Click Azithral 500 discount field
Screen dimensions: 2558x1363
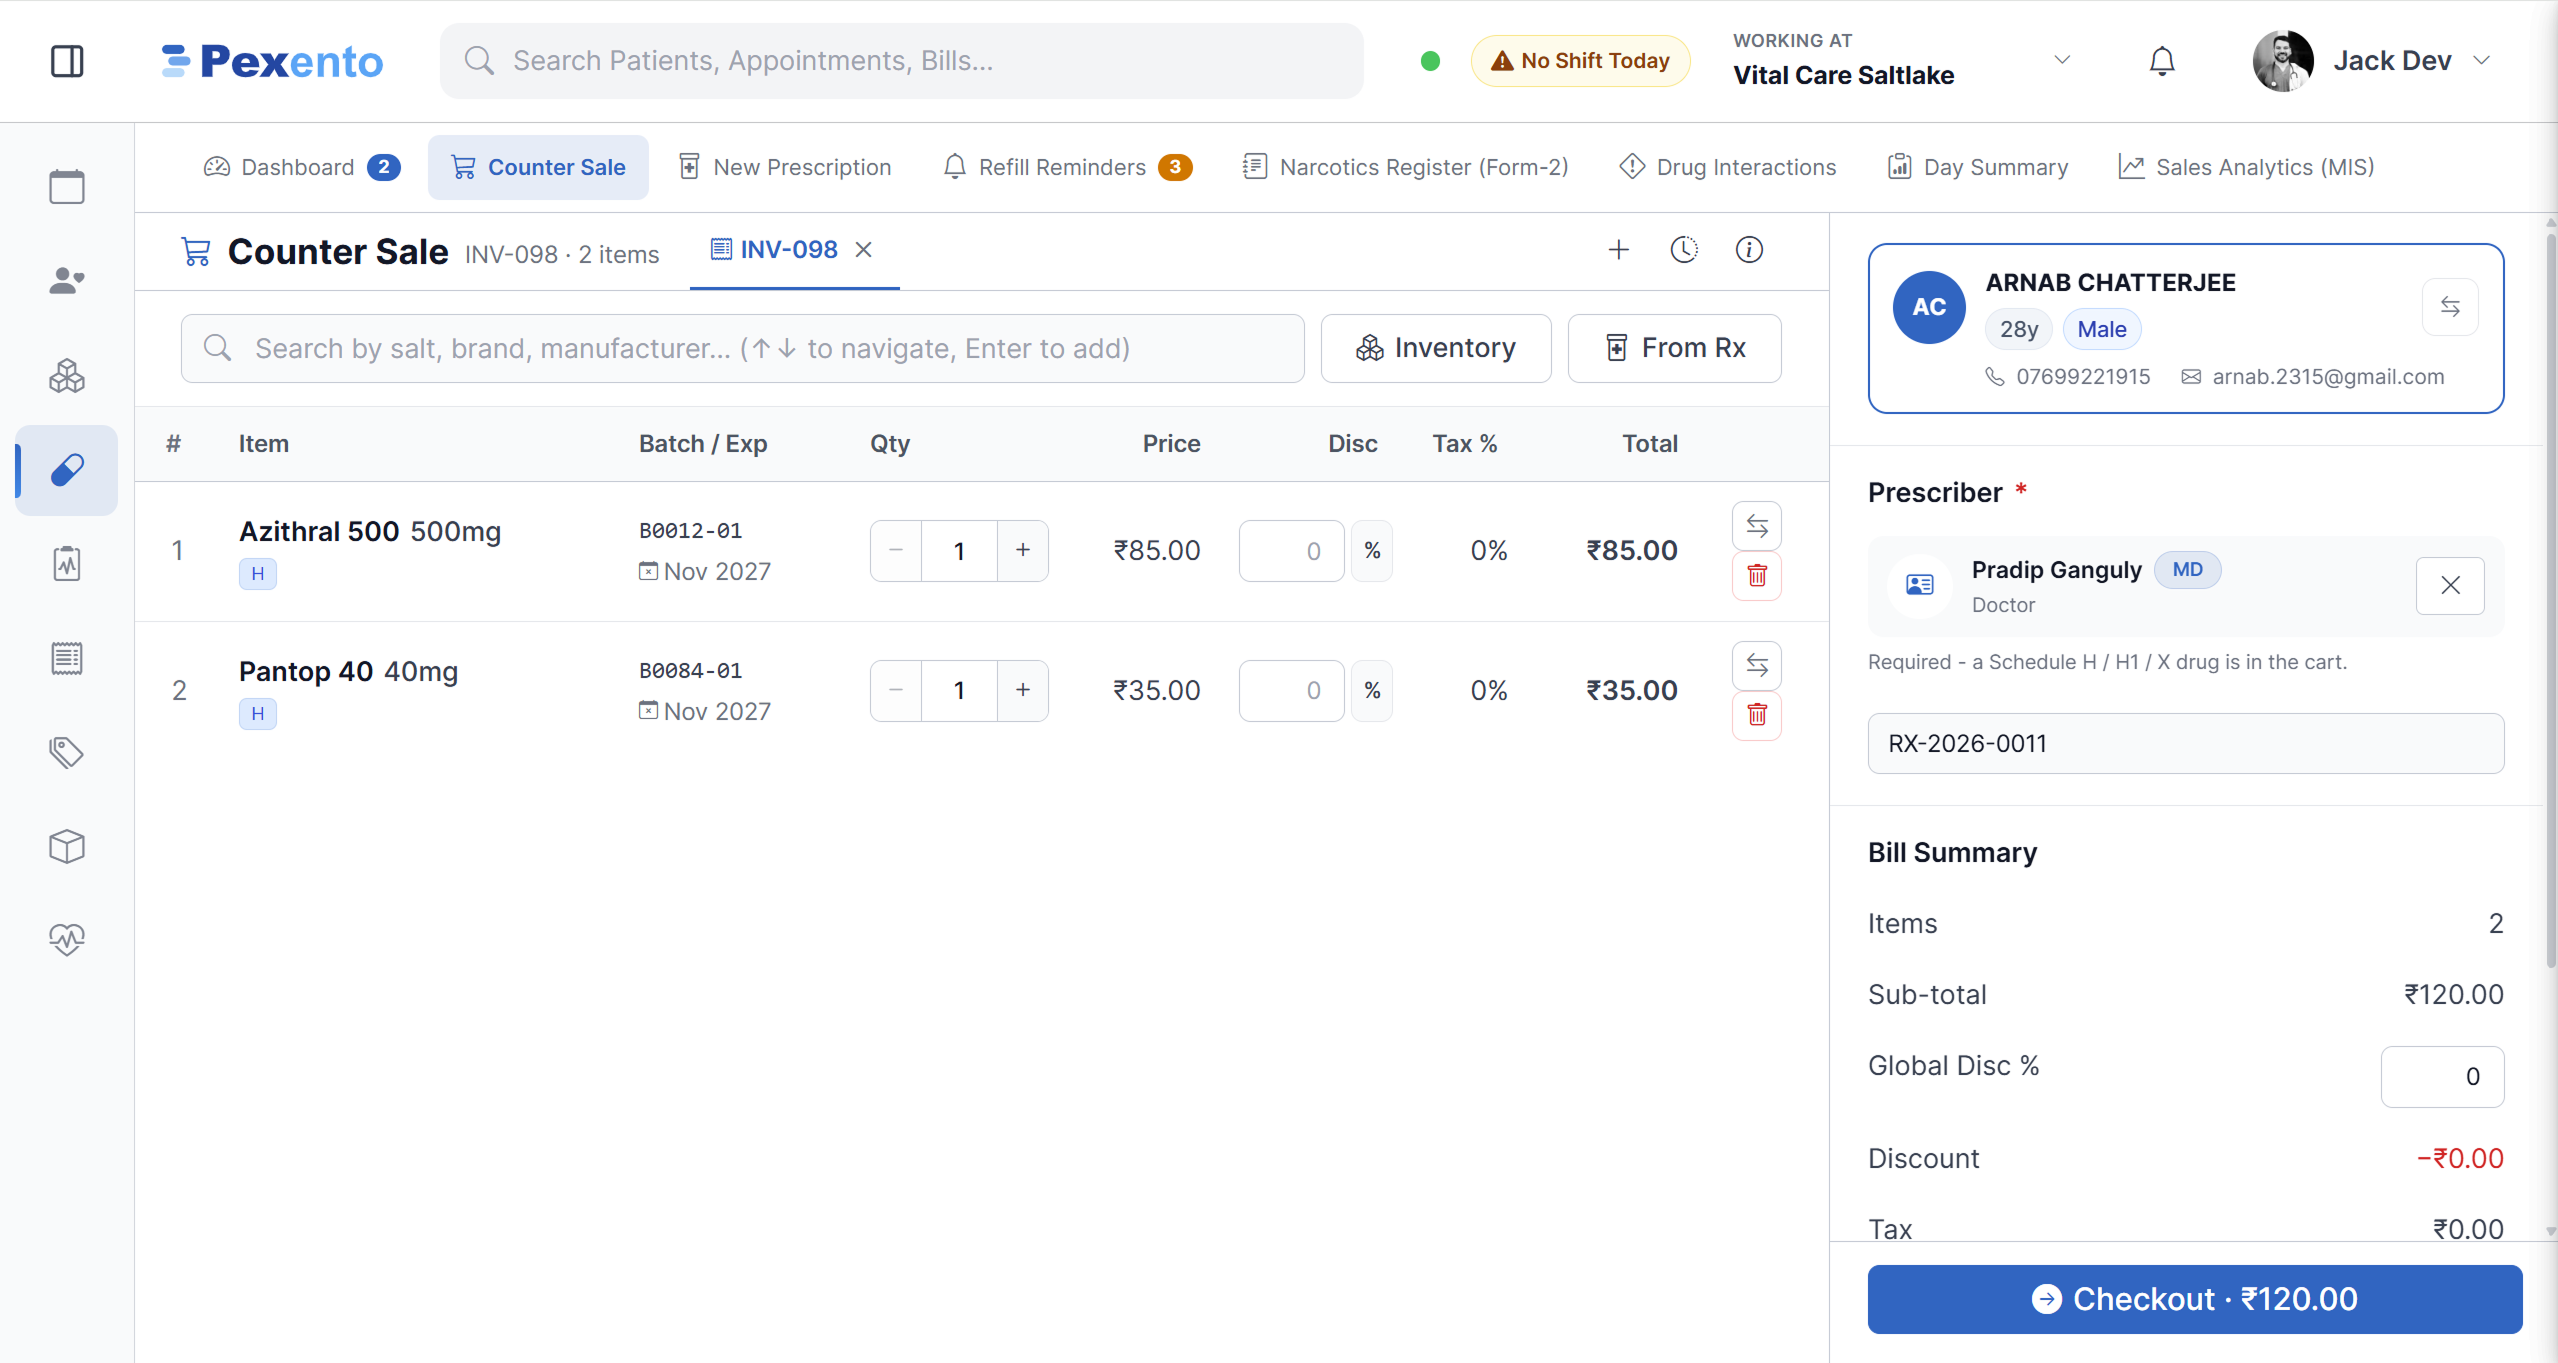click(1291, 551)
